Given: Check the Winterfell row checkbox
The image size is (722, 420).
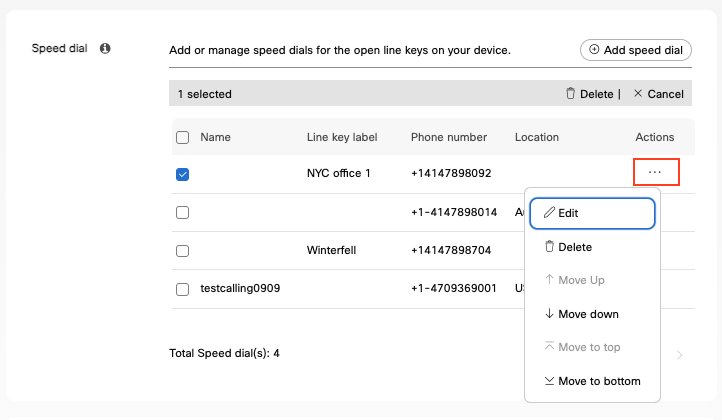Looking at the screenshot, I should click(182, 251).
